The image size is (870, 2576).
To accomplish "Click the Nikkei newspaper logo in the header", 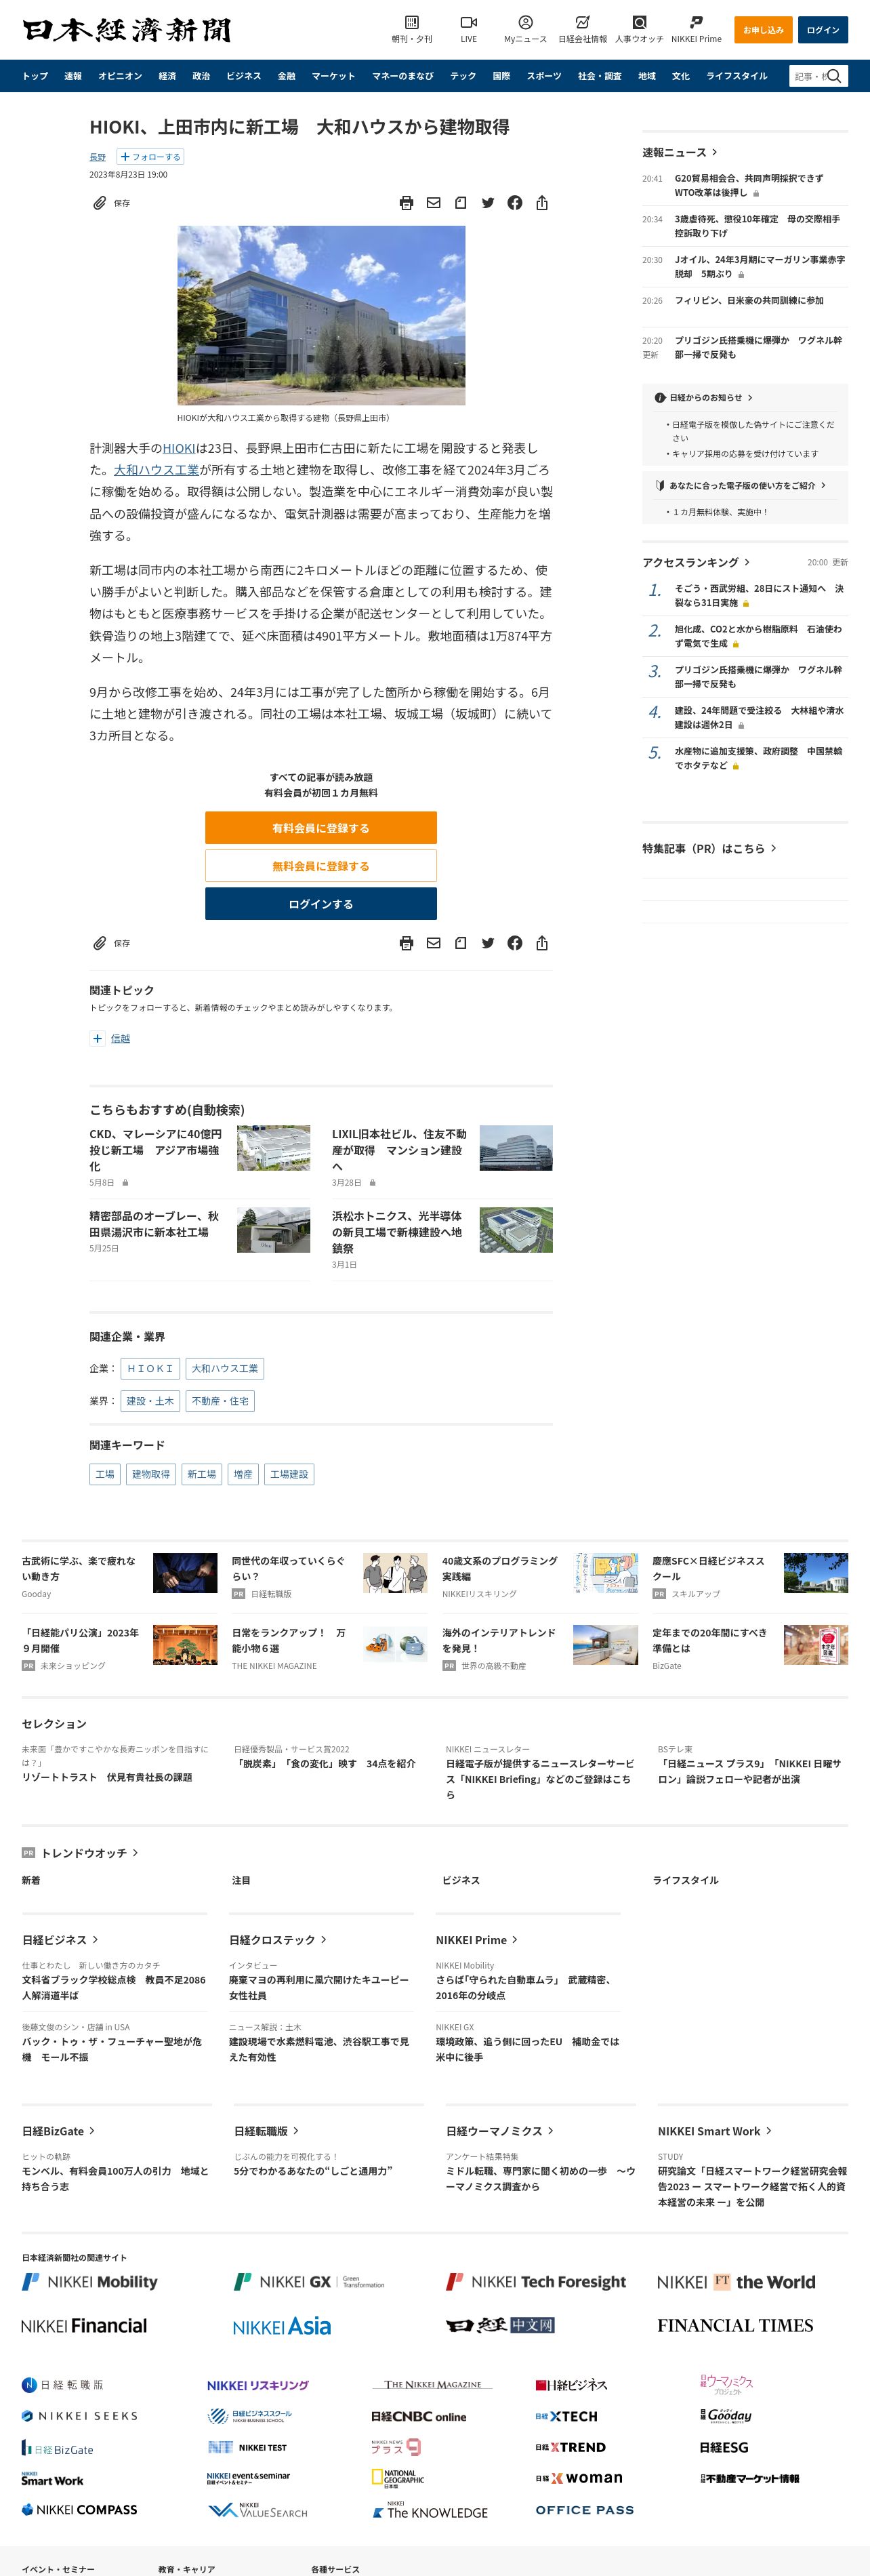I will point(127,30).
